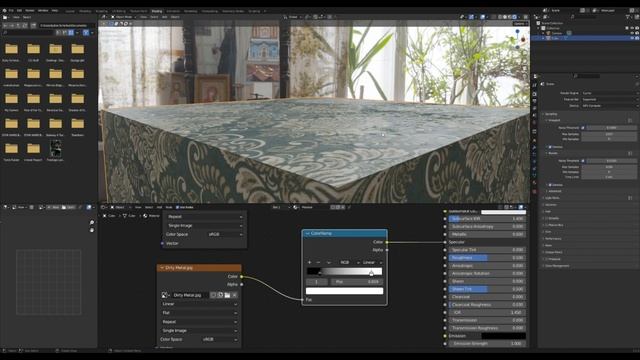
Task: Click Blender logo icon in top menu bar
Action: click(x=4, y=11)
